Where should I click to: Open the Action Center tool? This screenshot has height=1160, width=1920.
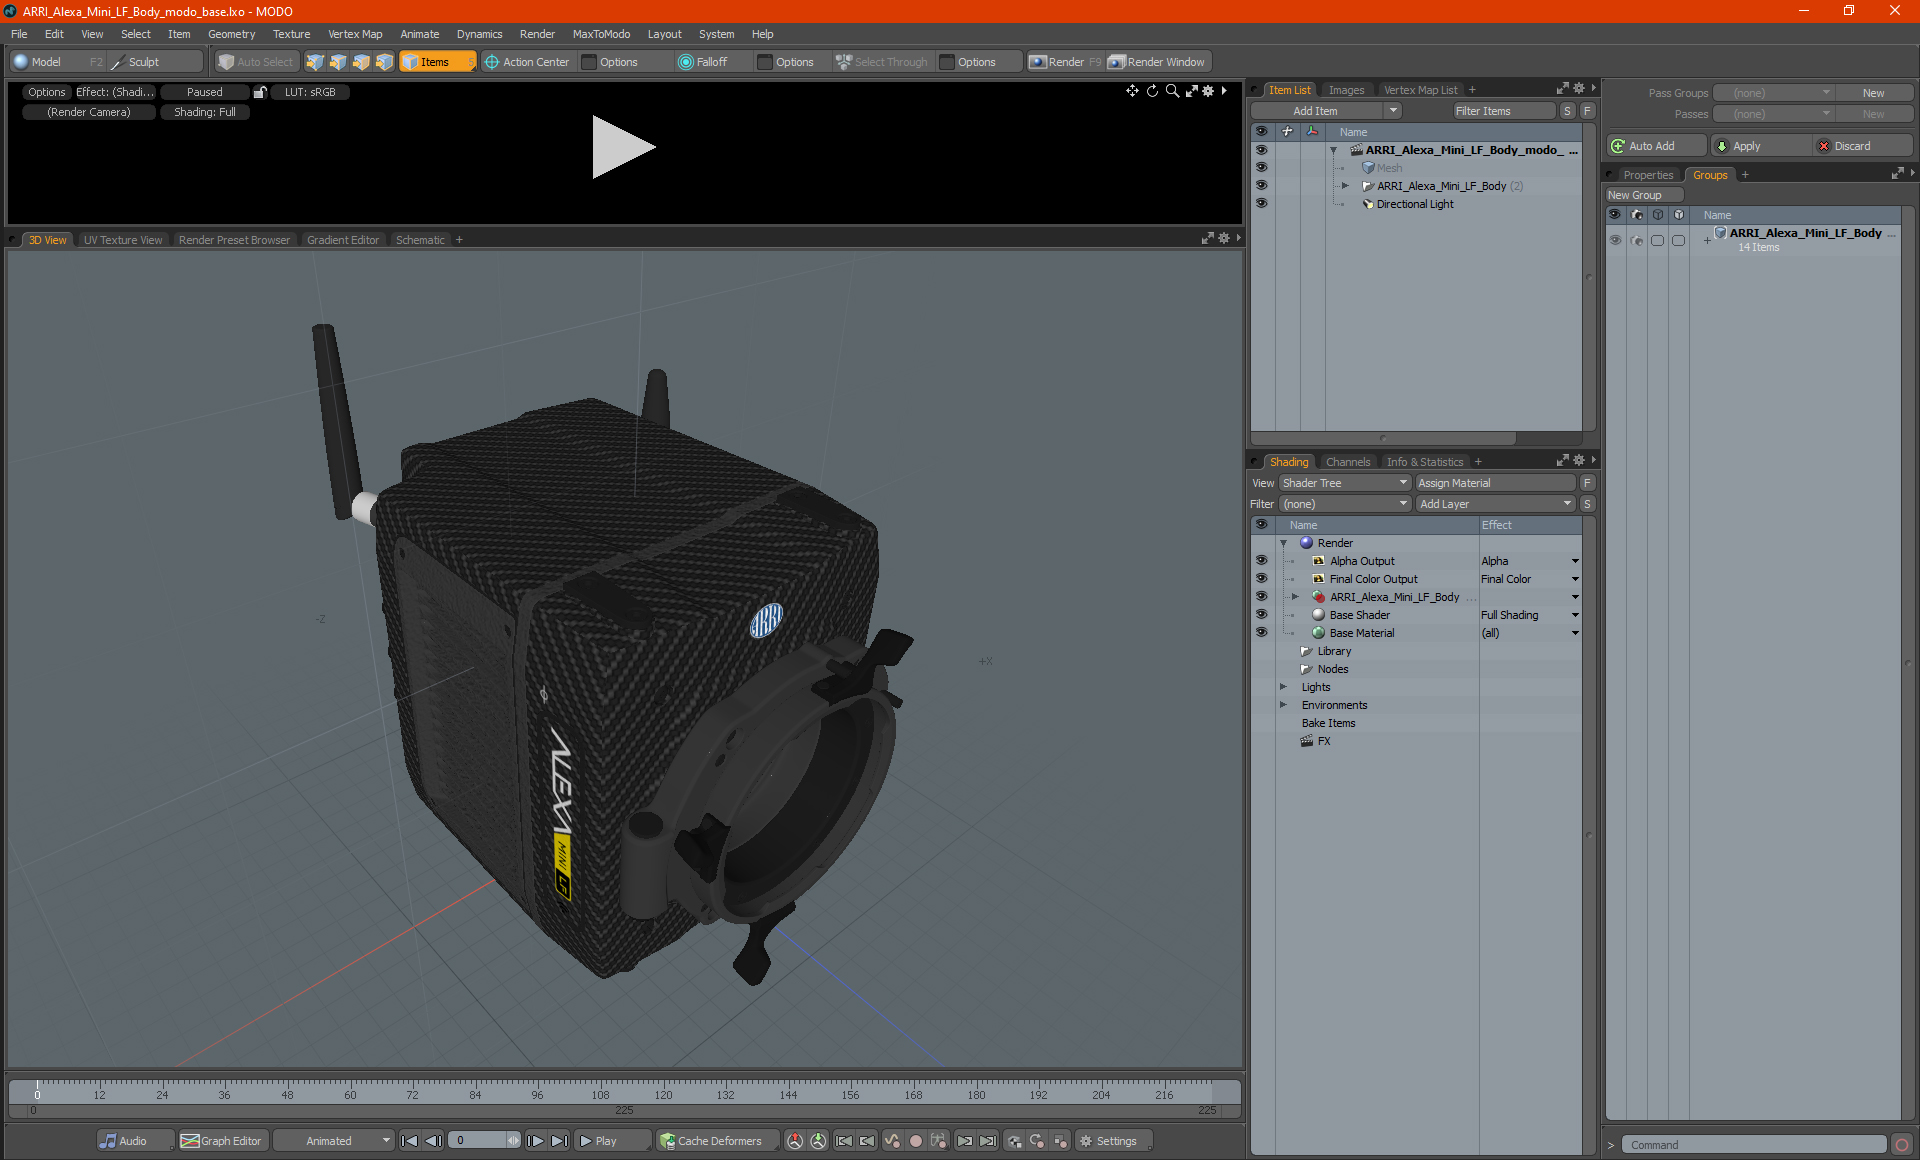527,62
